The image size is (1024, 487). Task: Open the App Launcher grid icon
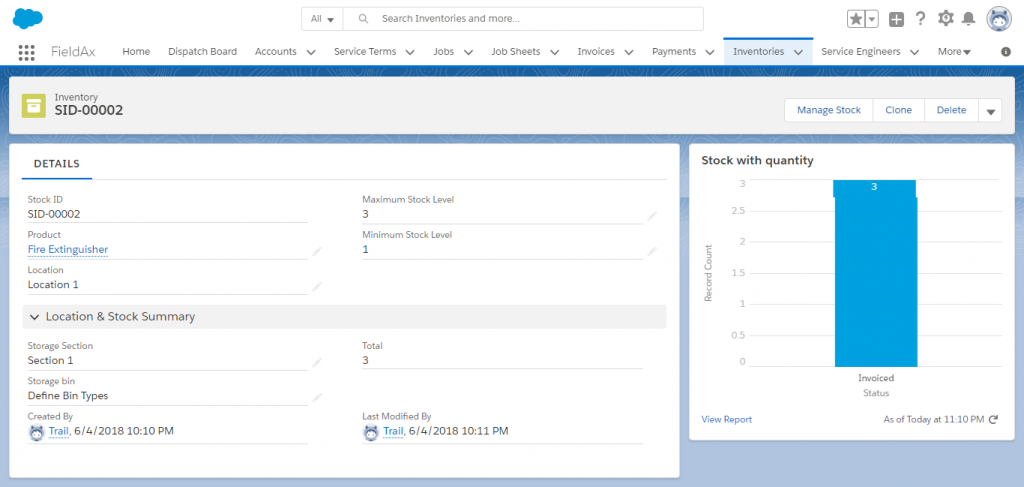pos(26,52)
